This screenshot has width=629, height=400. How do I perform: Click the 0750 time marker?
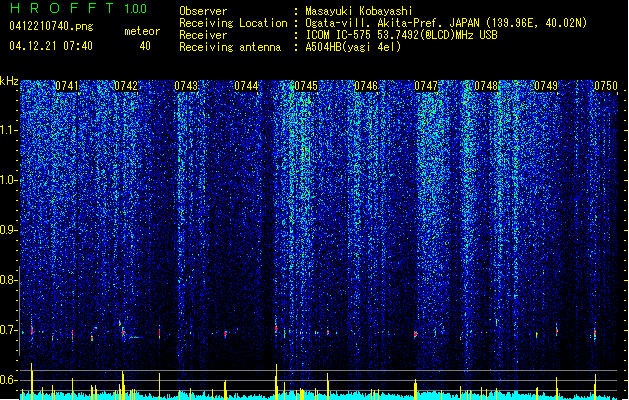606,86
